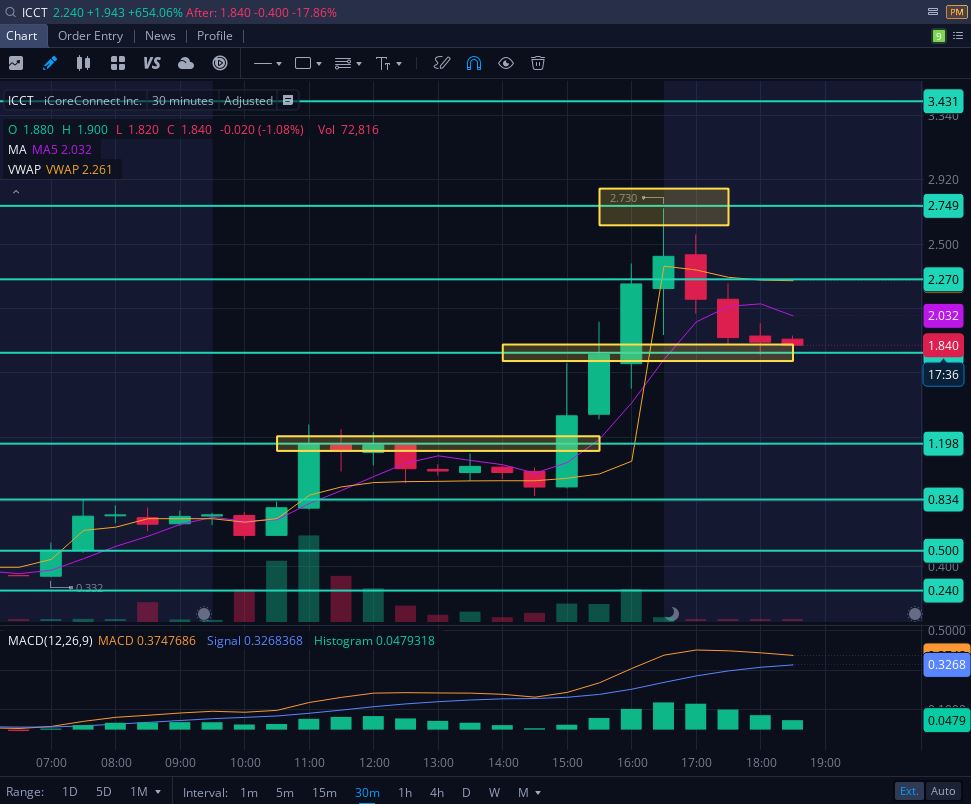
Task: Click the Adjusted label in chart header
Action: click(x=248, y=100)
